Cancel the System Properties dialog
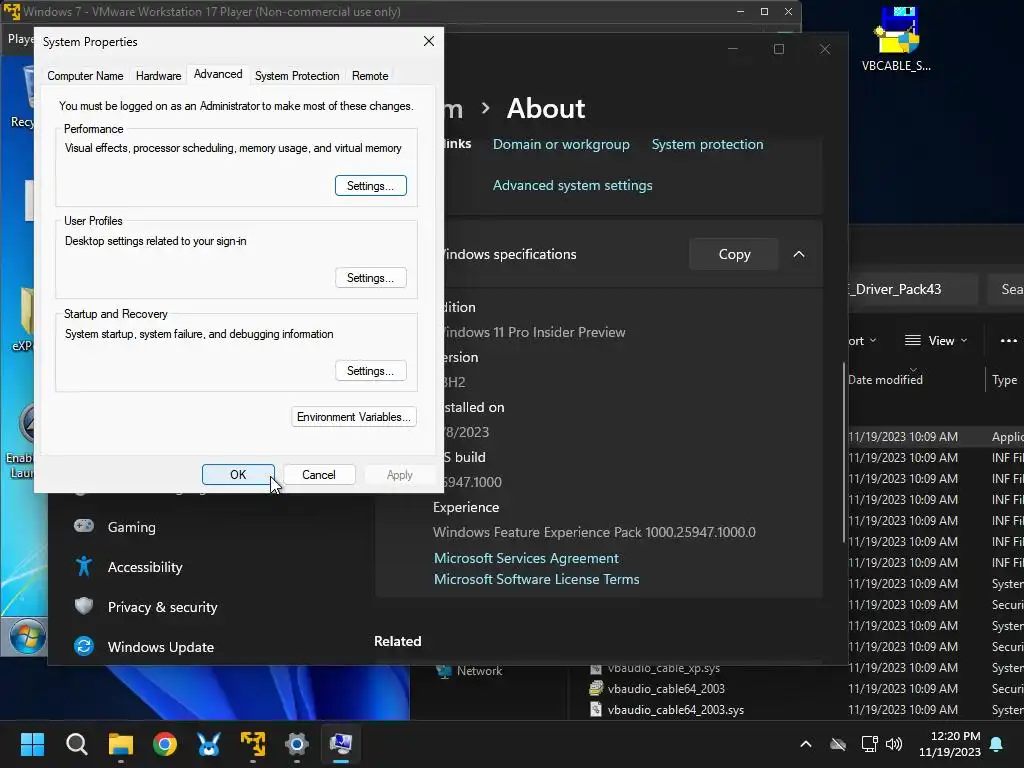The image size is (1024, 768). (x=319, y=475)
